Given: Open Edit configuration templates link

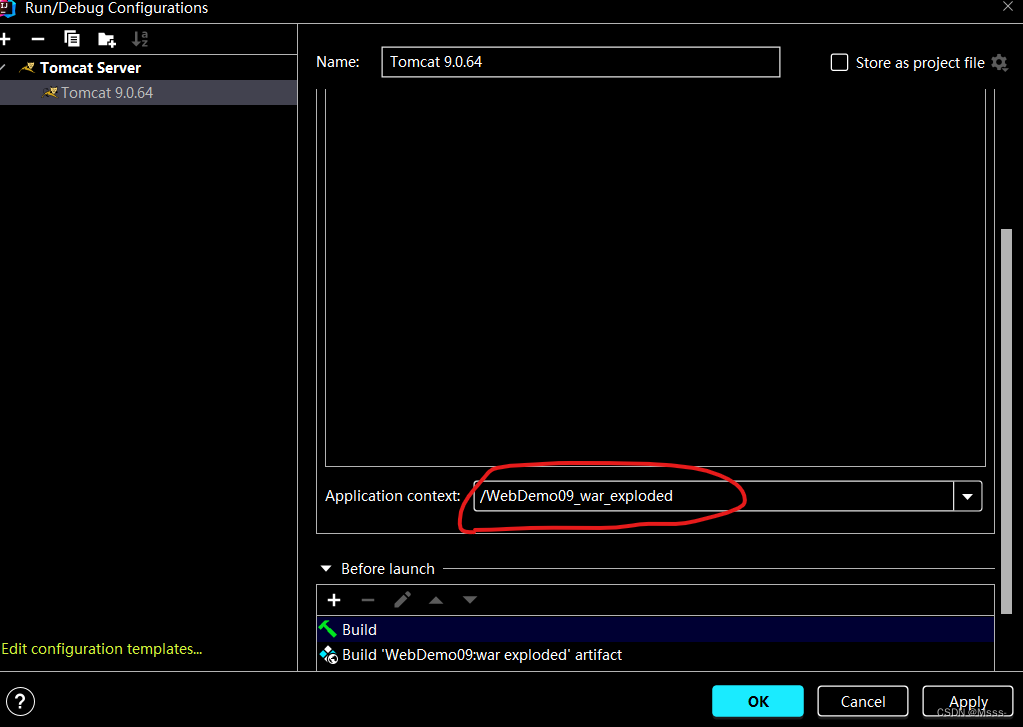Looking at the screenshot, I should 102,649.
